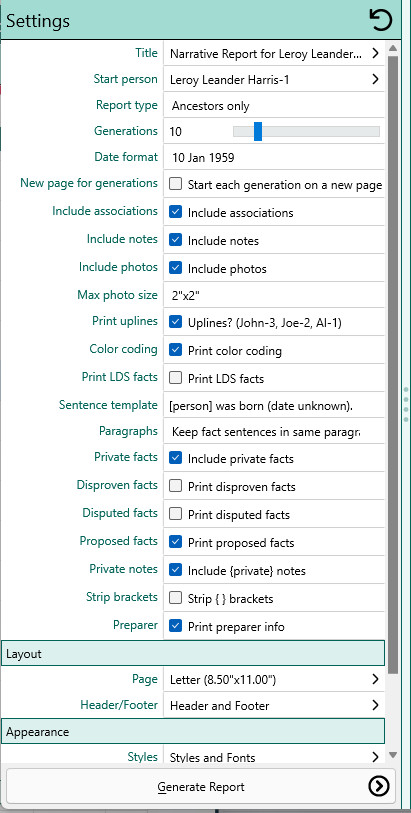Uncheck Print preparer info checkbox
Viewport: 411px width, 813px height.
[176, 626]
